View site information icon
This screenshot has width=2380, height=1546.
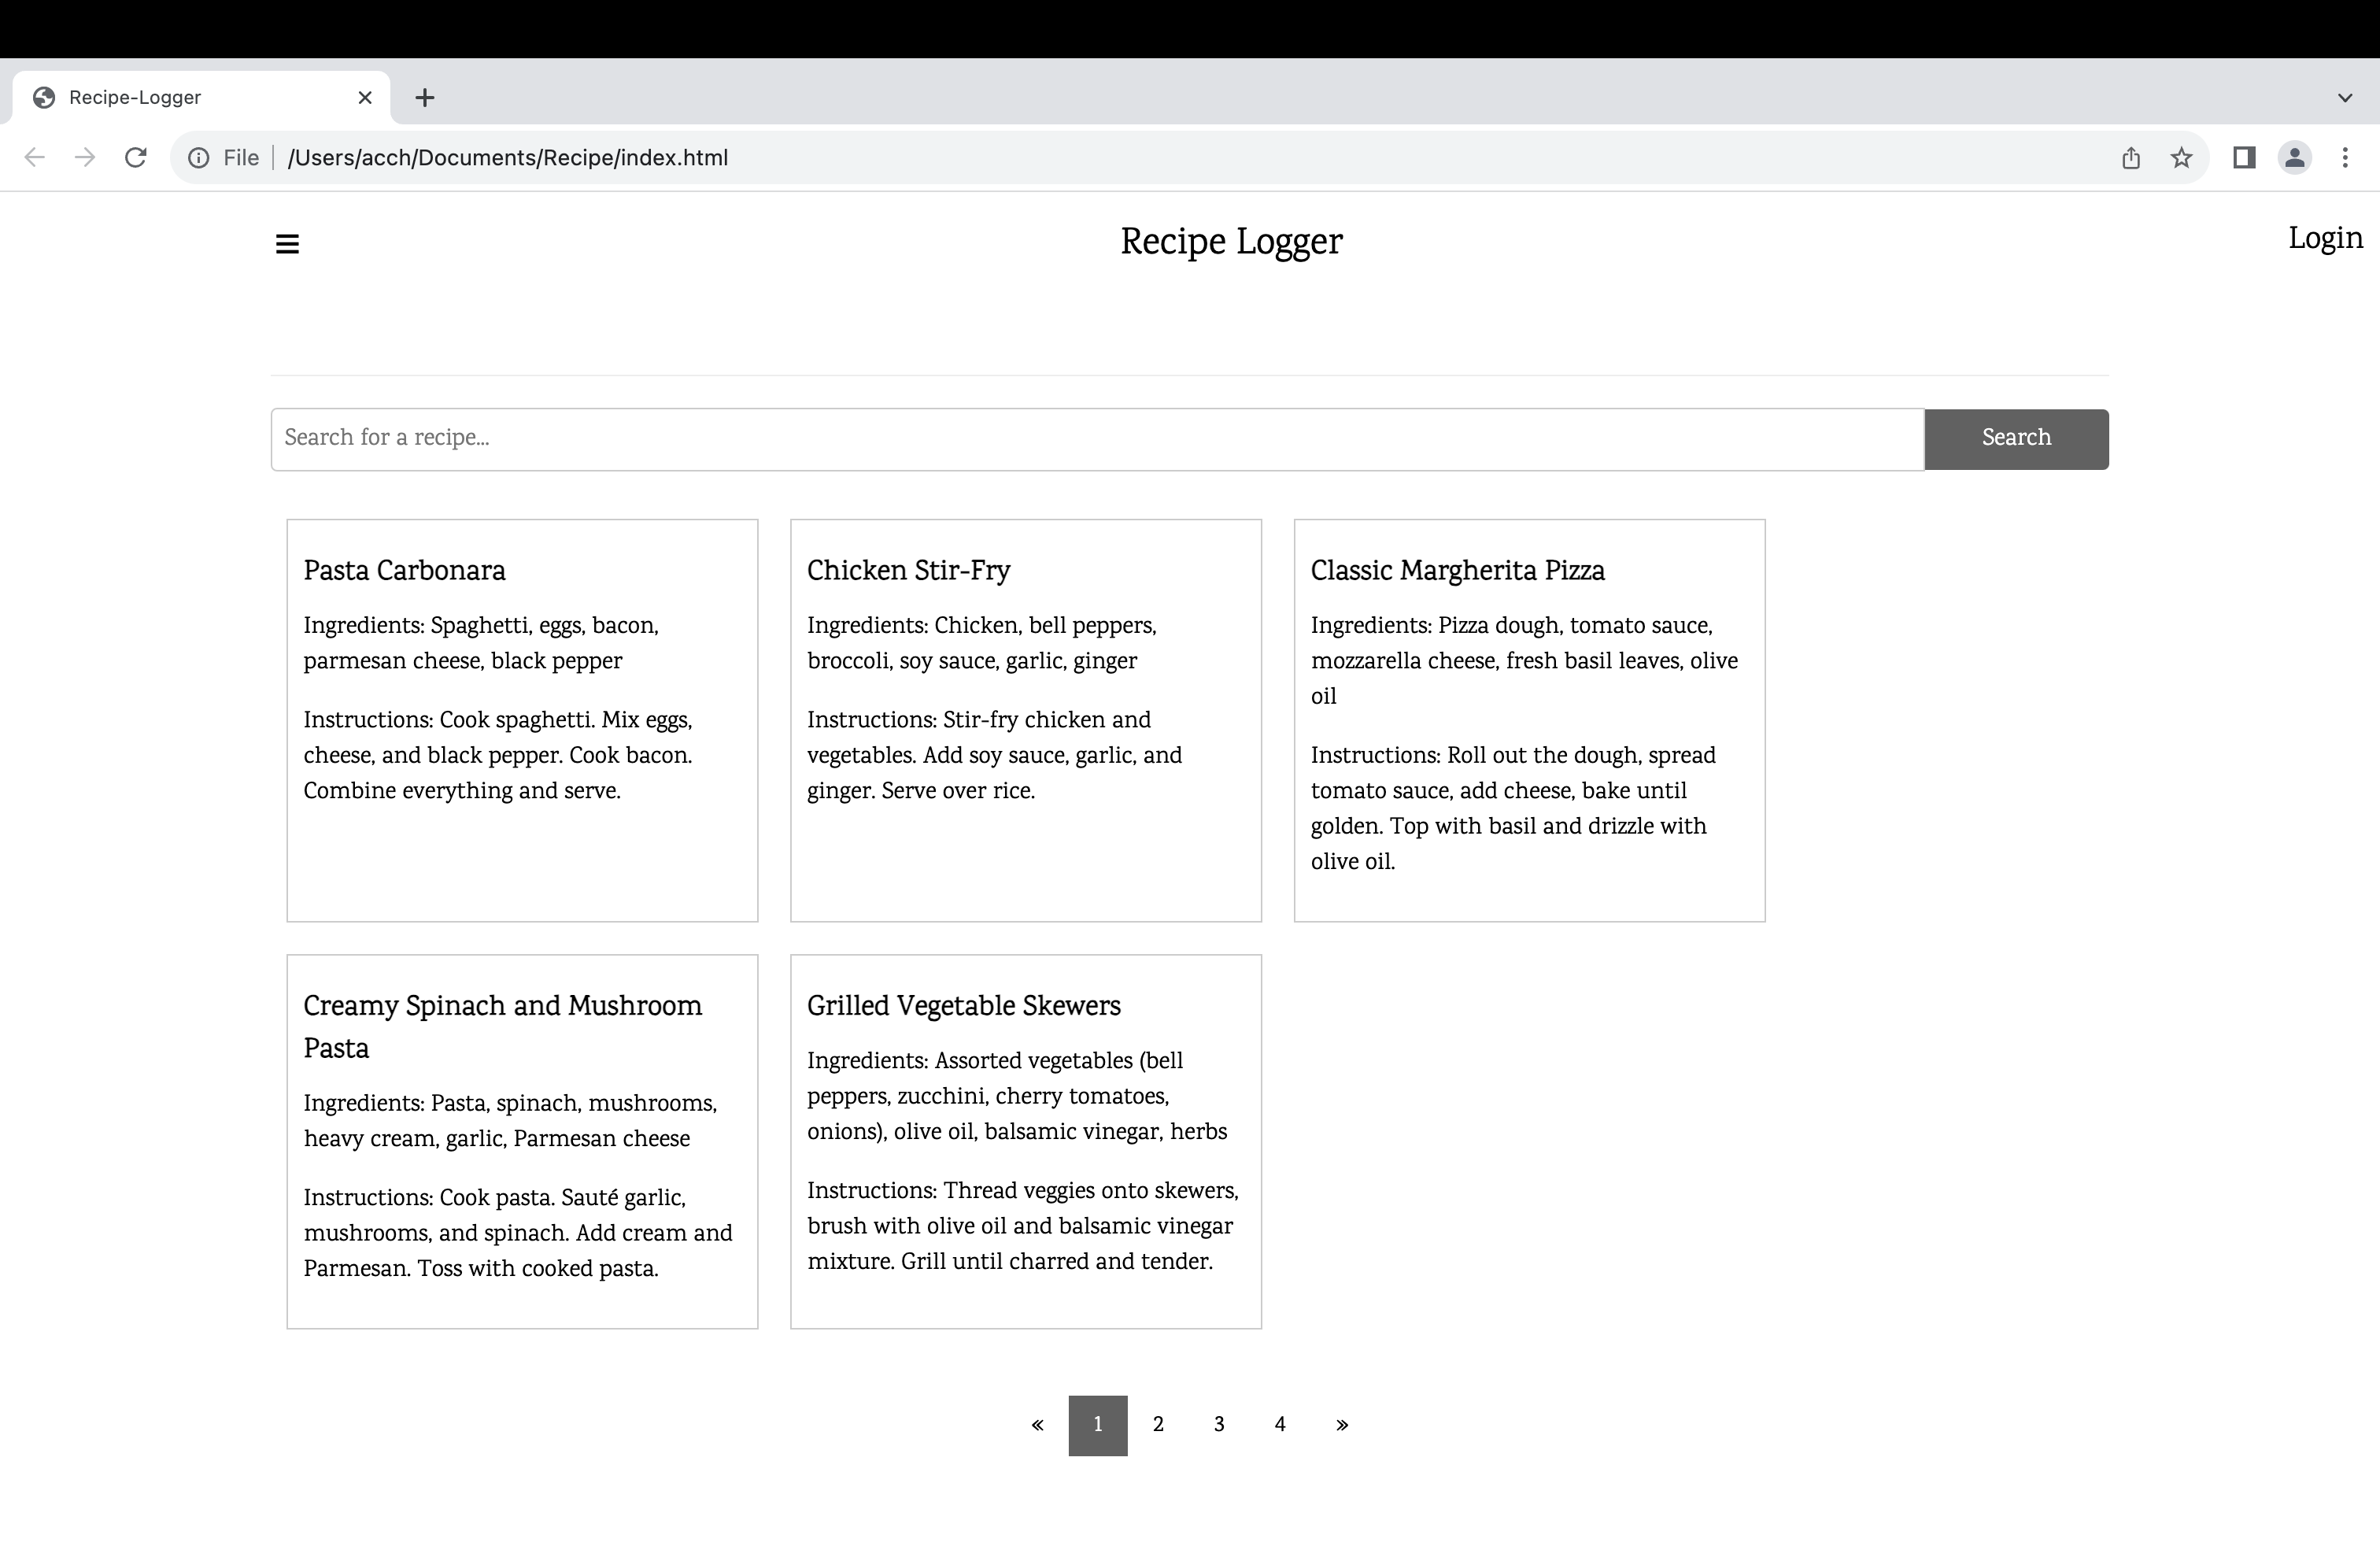pyautogui.click(x=199, y=157)
